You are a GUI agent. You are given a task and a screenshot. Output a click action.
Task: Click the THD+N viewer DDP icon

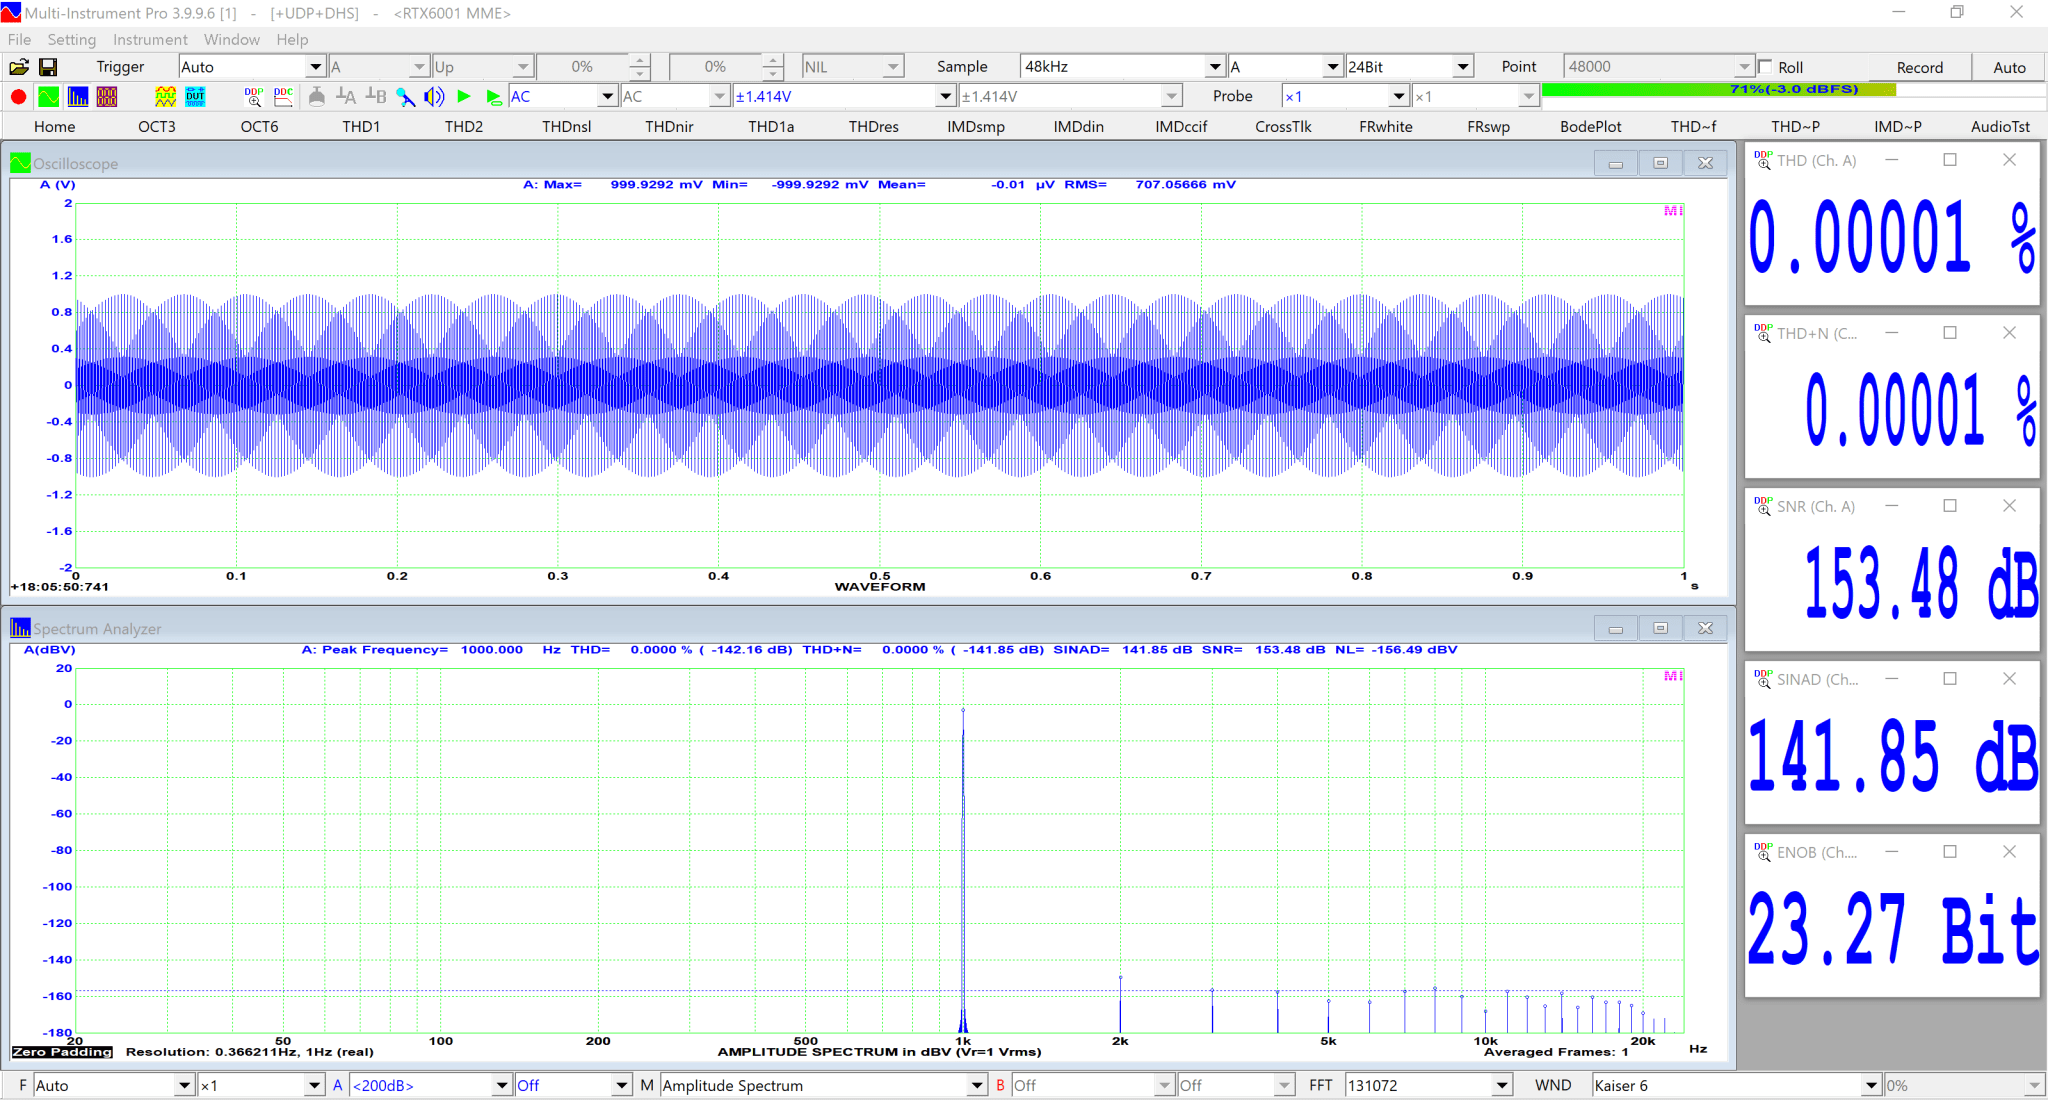tap(1763, 333)
